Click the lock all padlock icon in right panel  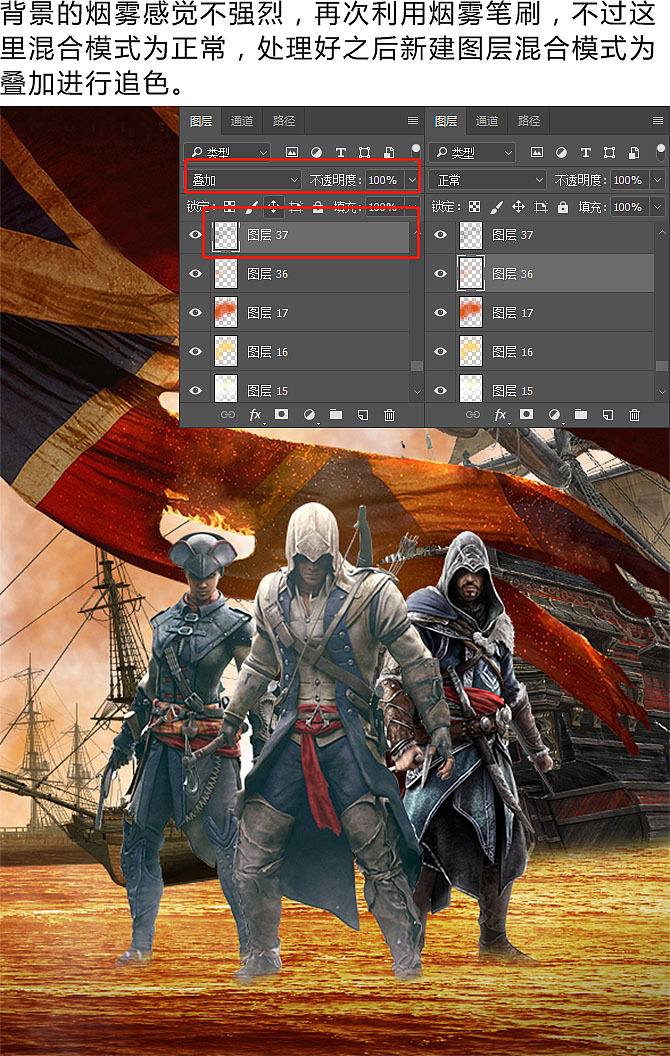pos(563,207)
